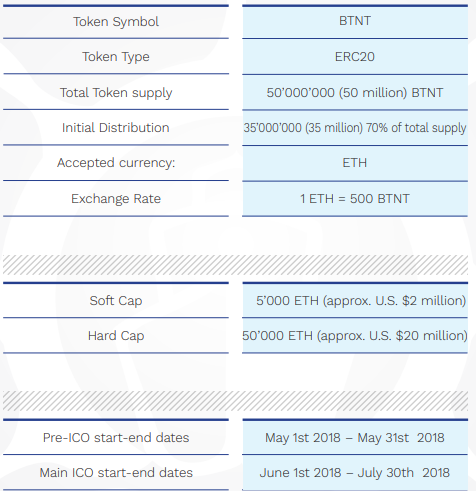Select the June 1st – July 30th value
The image size is (476, 491).
355,473
